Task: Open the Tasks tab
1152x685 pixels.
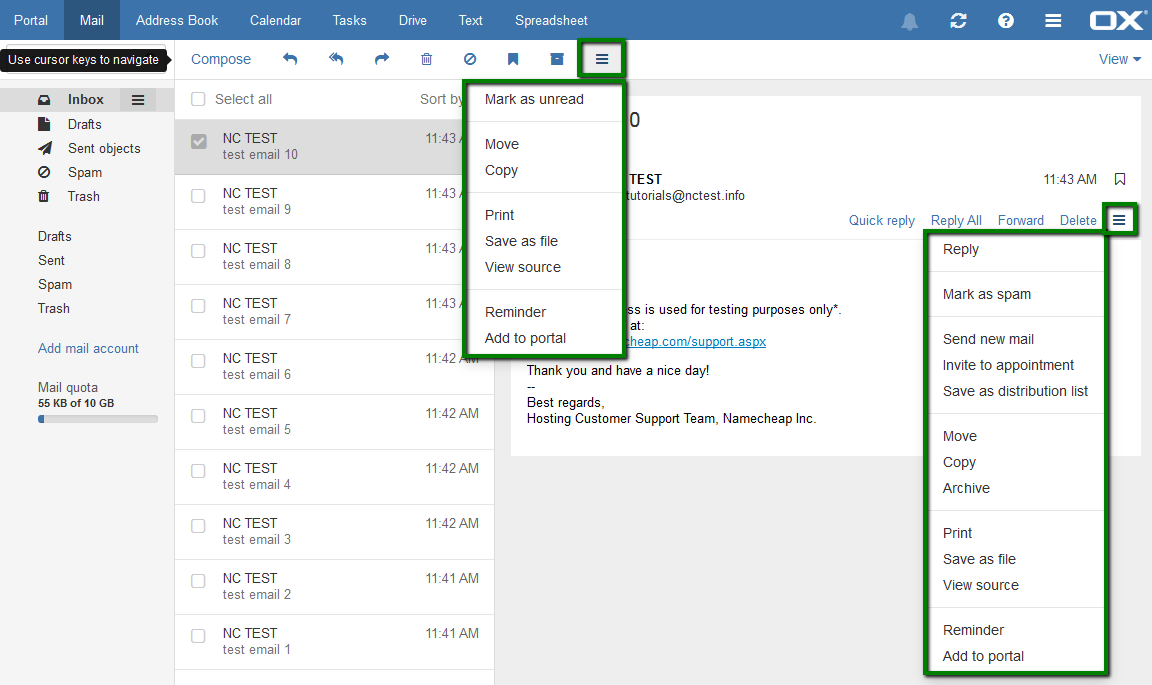Action: (349, 21)
